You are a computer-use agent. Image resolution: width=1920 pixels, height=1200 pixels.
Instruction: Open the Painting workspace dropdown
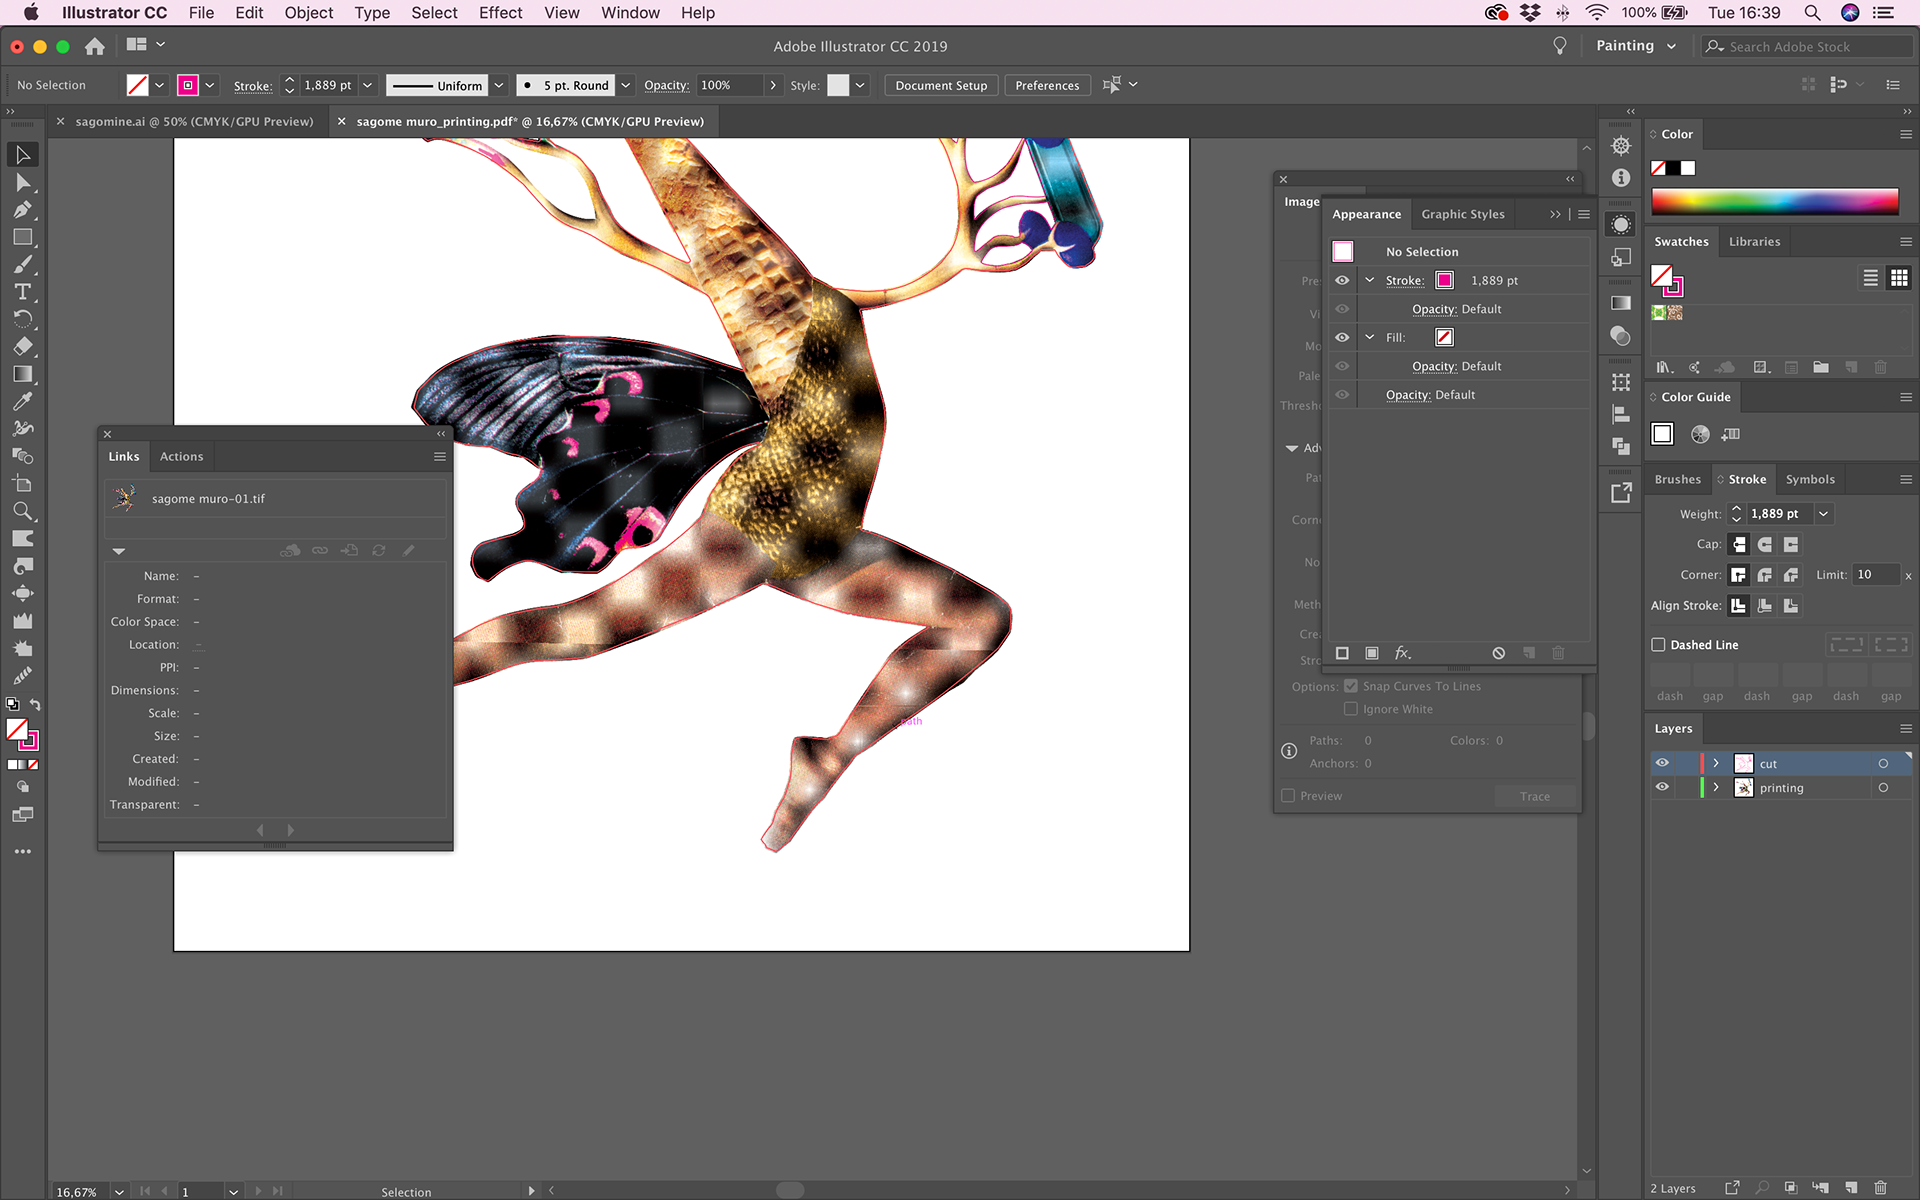pos(1636,46)
